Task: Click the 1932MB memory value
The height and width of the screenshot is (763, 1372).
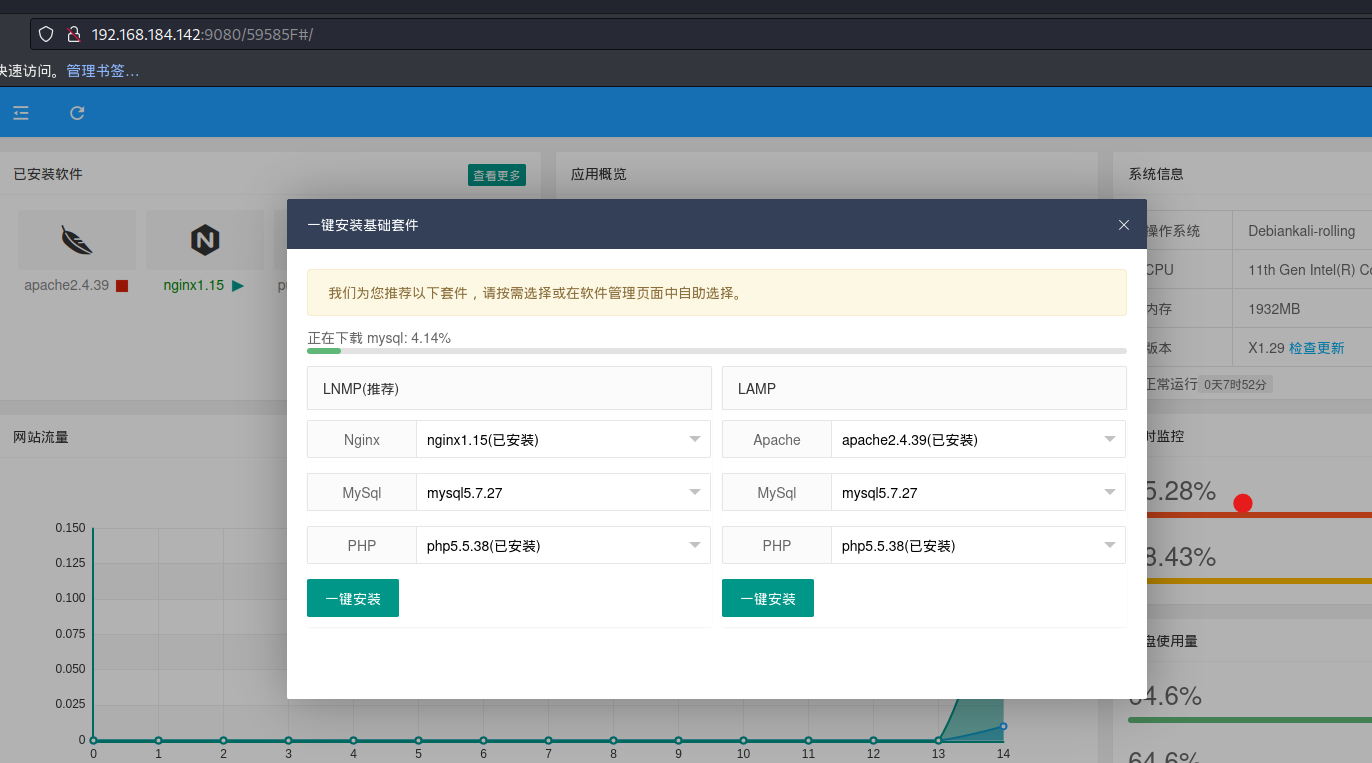Action: pos(1275,309)
